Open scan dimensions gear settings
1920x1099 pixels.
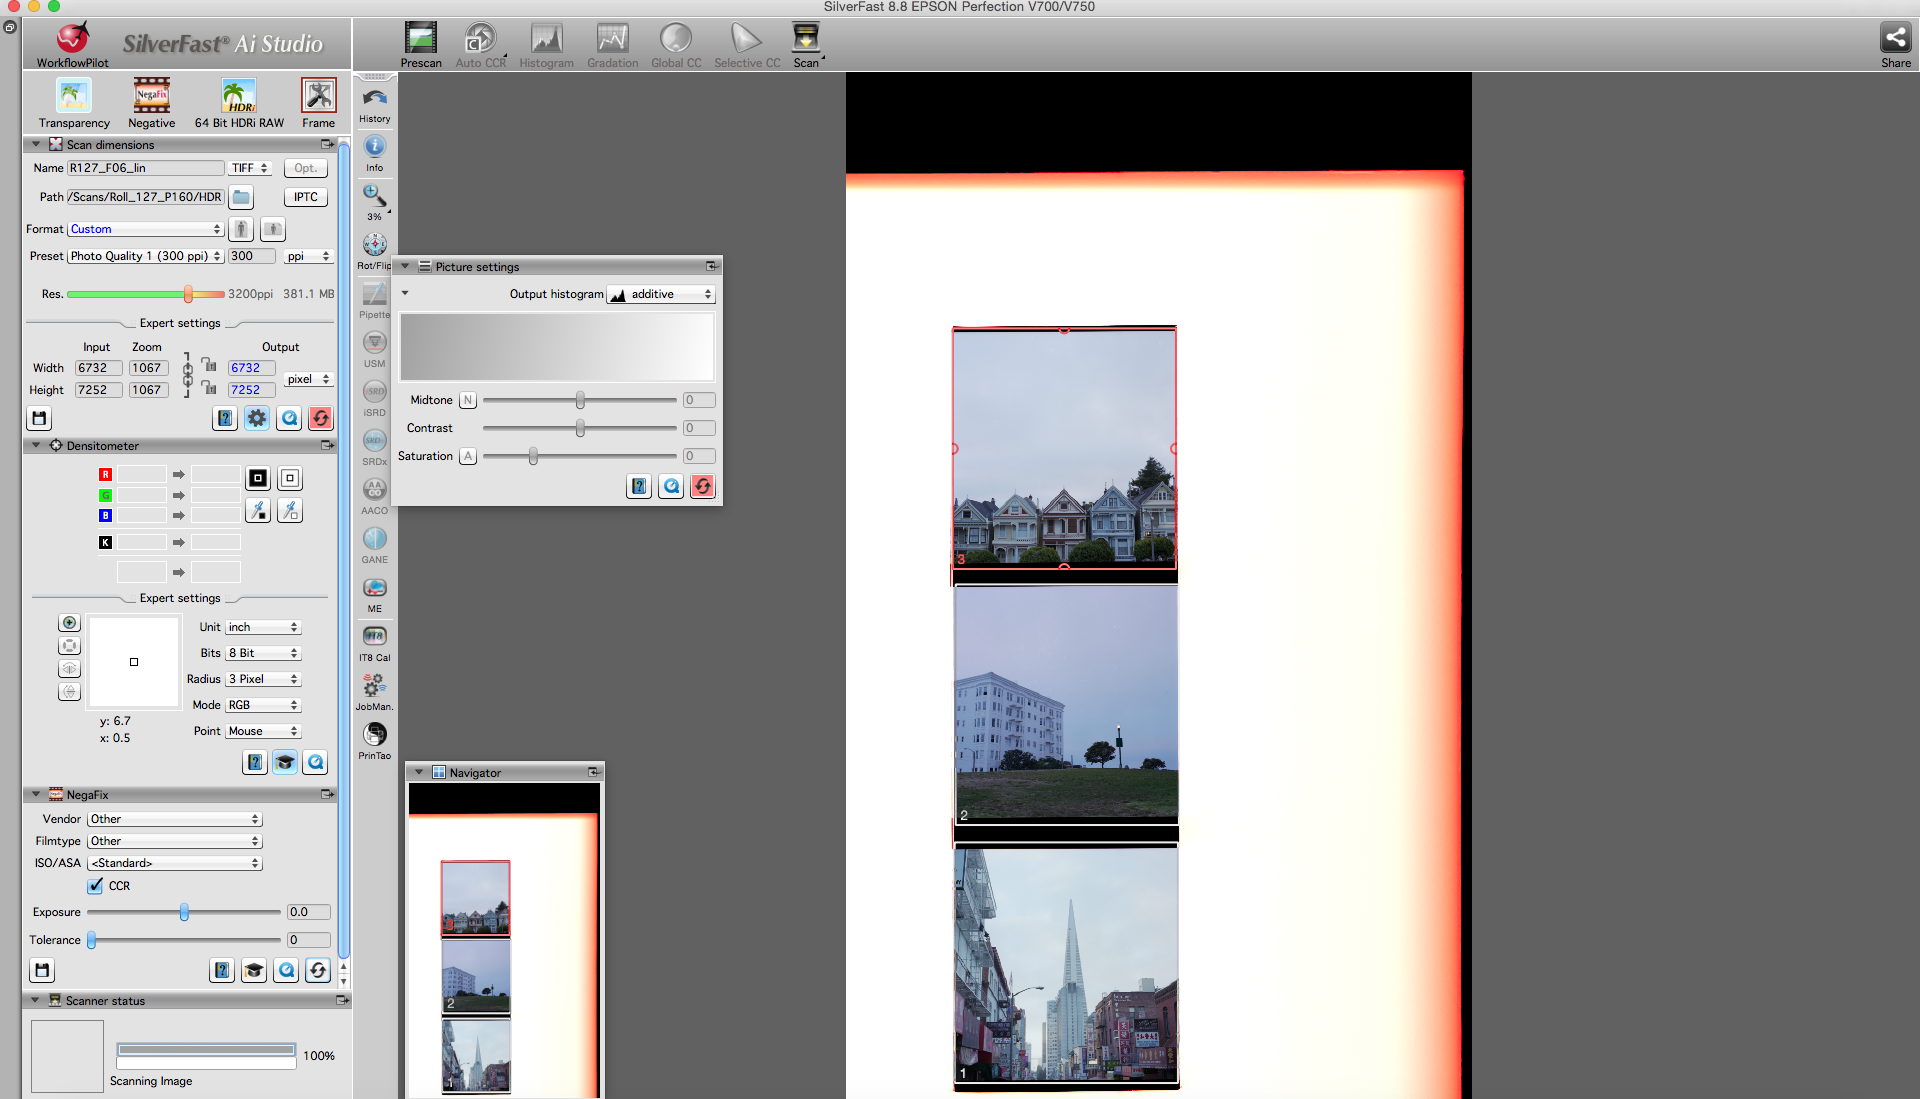(257, 418)
